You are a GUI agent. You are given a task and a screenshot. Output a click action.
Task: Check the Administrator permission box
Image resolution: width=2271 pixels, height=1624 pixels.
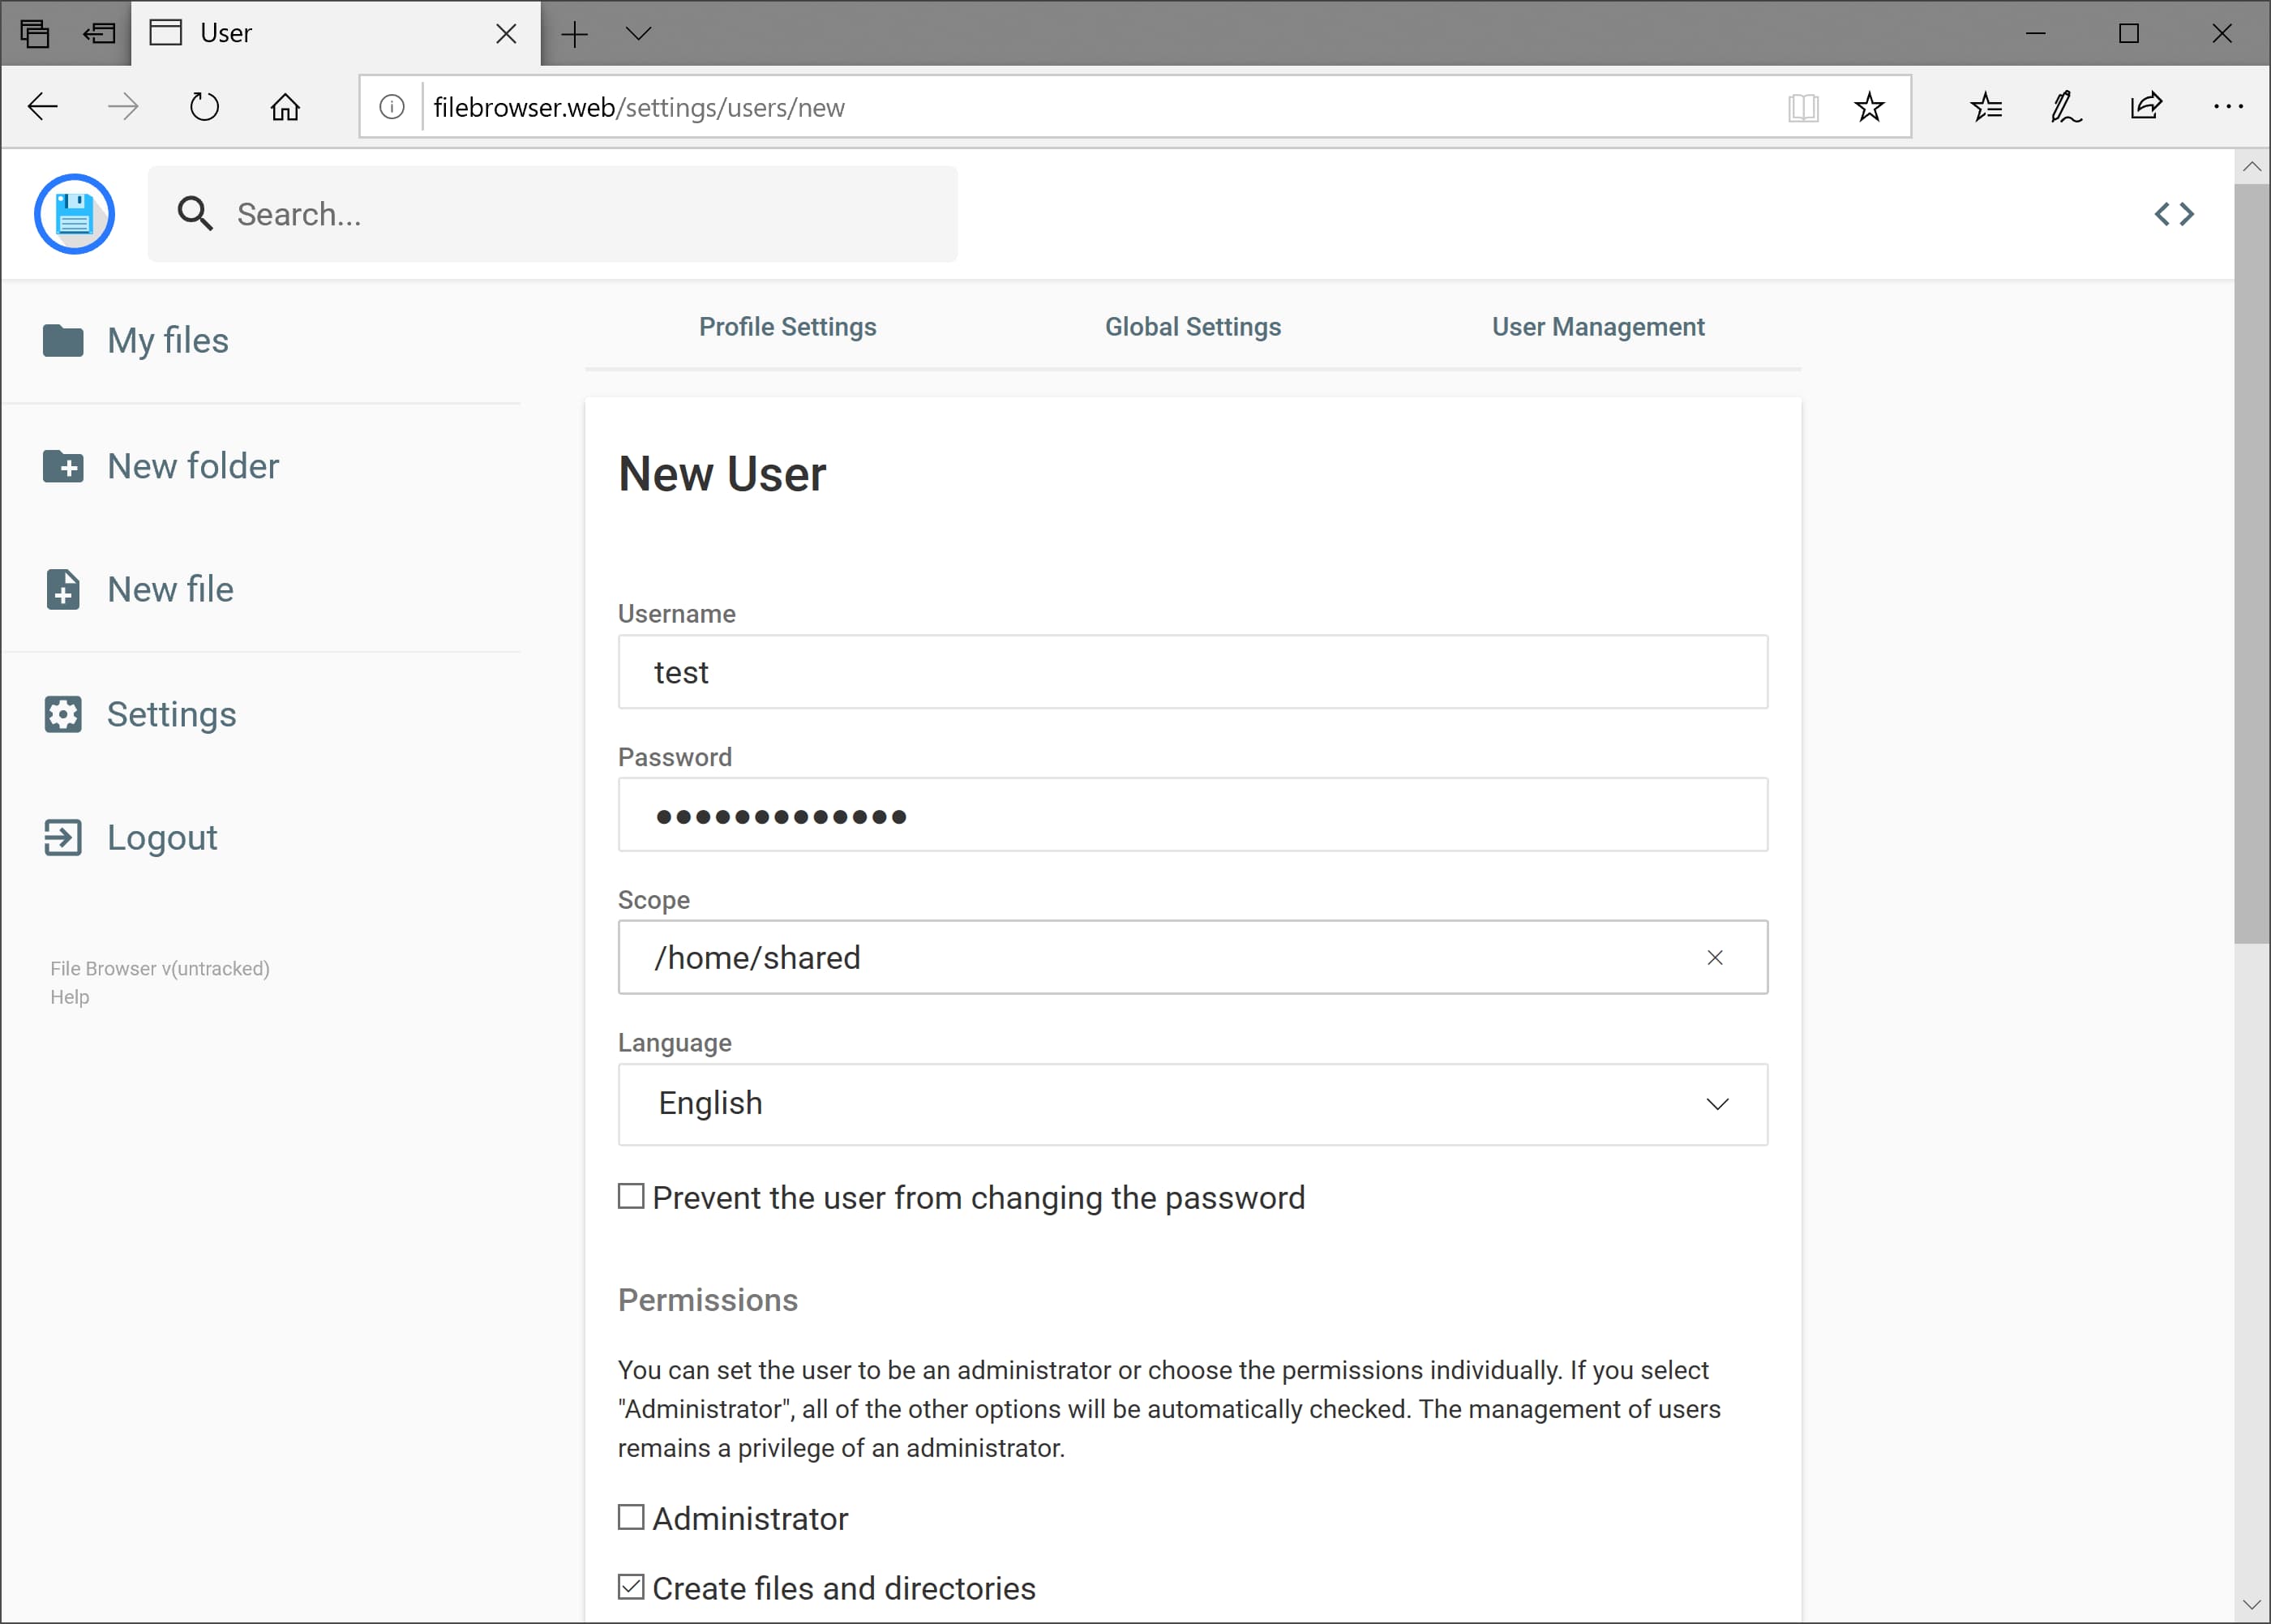pos(631,1517)
